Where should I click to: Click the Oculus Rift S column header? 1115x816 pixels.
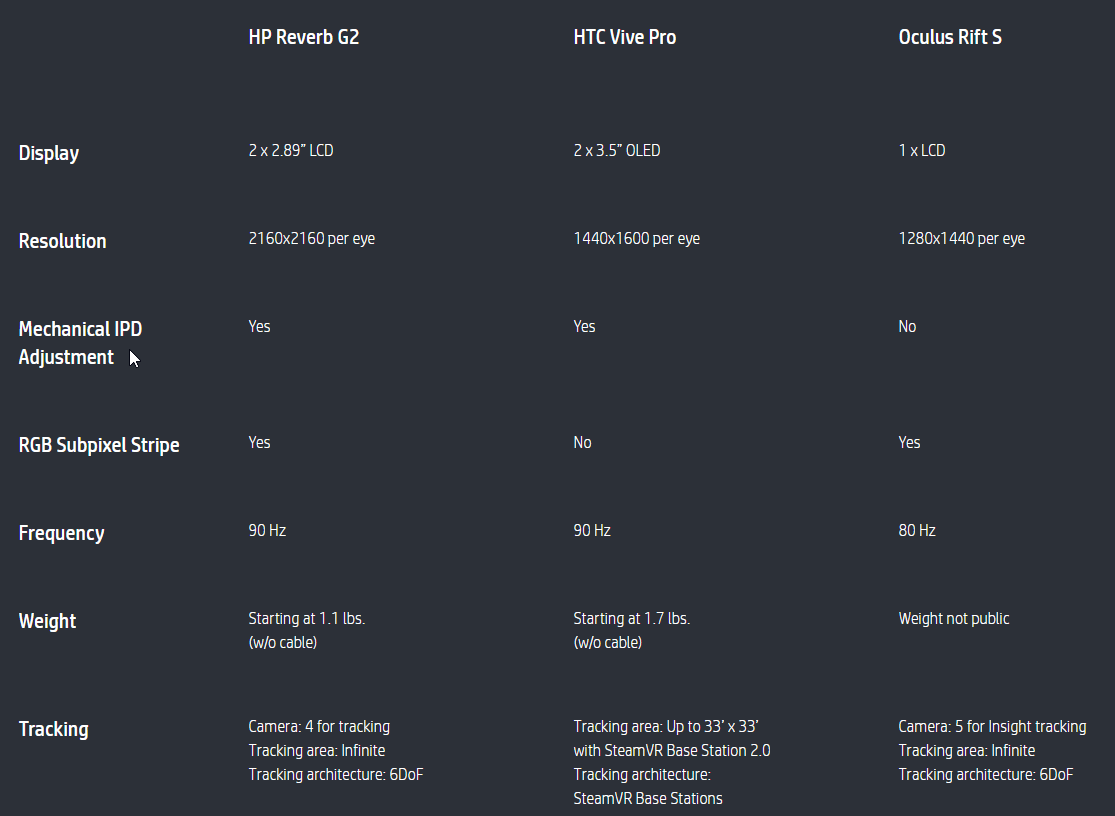(950, 37)
